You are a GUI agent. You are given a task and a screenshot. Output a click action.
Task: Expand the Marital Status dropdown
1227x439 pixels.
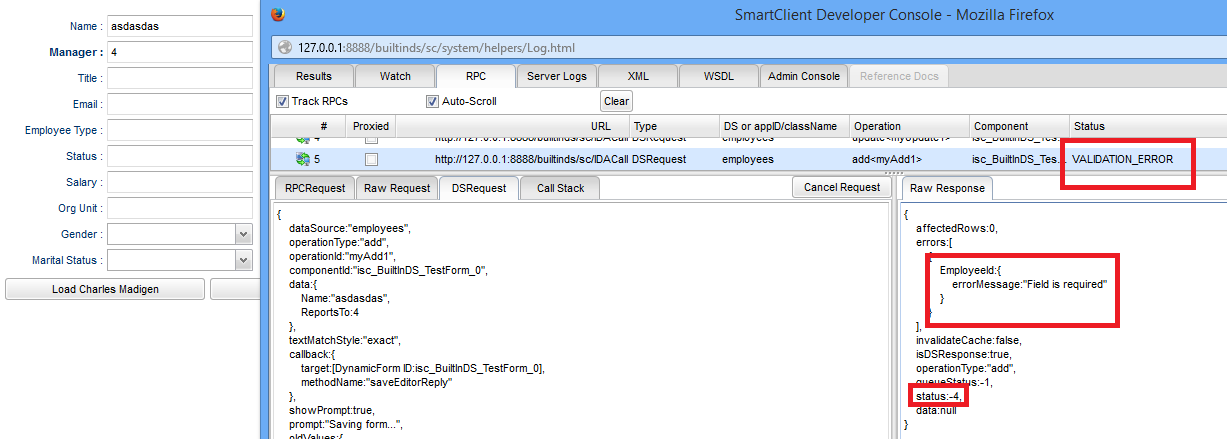[x=243, y=260]
